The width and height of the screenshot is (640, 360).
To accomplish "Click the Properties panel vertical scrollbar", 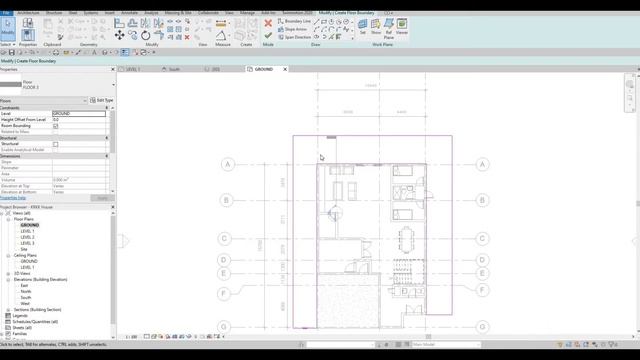I will (x=113, y=131).
